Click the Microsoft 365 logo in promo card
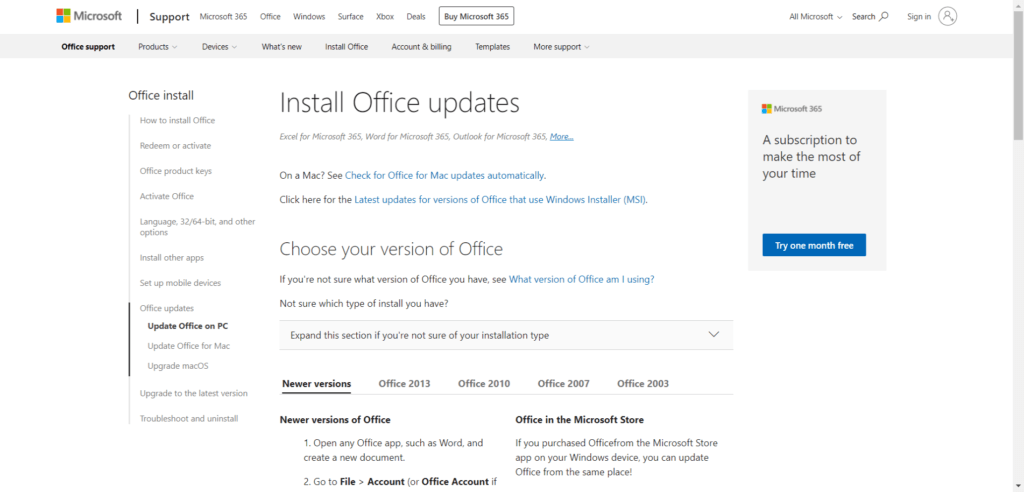The width and height of the screenshot is (1024, 492). click(791, 108)
